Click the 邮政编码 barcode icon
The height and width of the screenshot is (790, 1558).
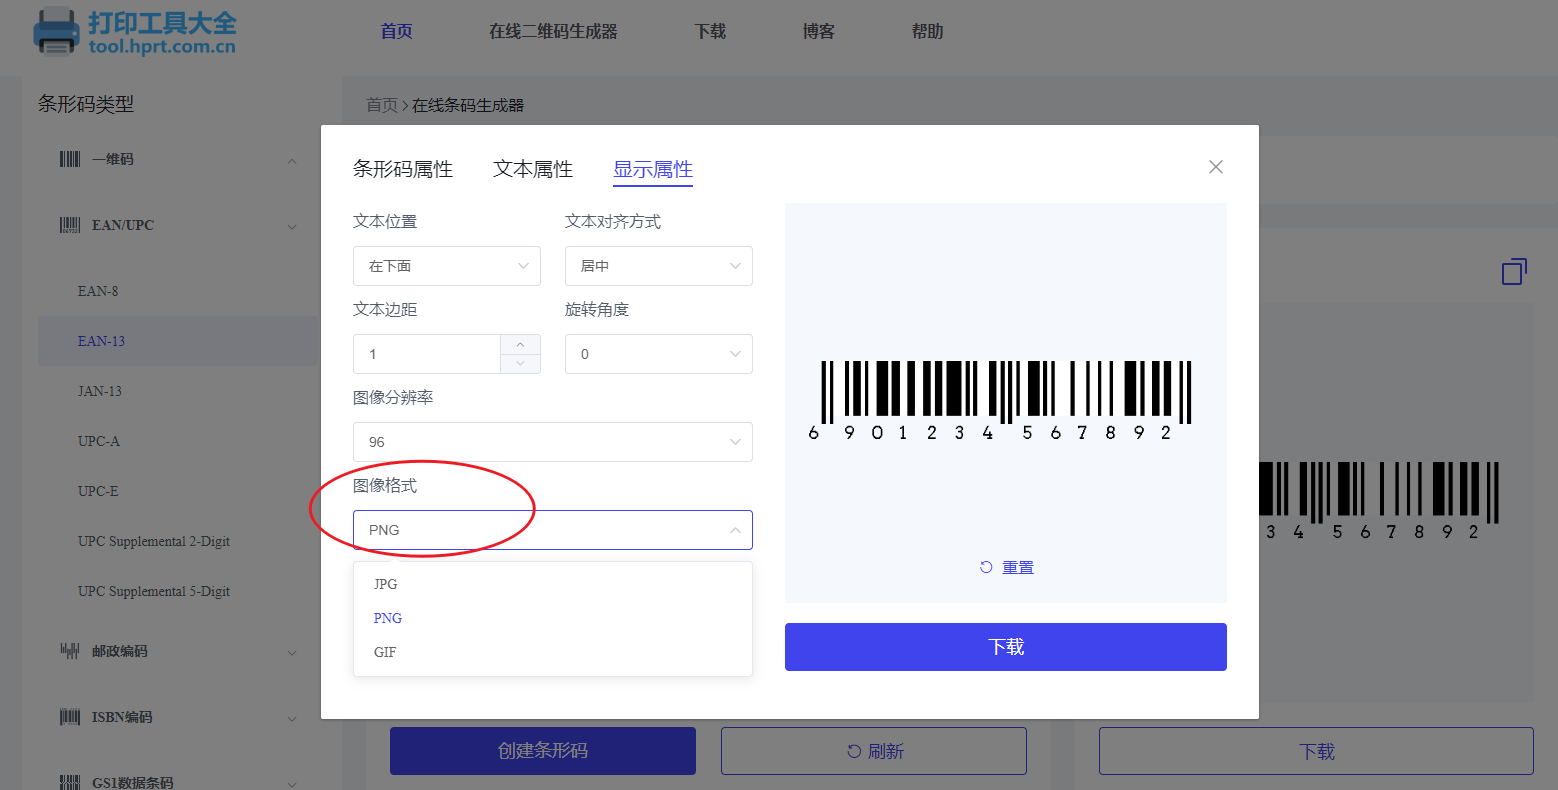coord(70,651)
